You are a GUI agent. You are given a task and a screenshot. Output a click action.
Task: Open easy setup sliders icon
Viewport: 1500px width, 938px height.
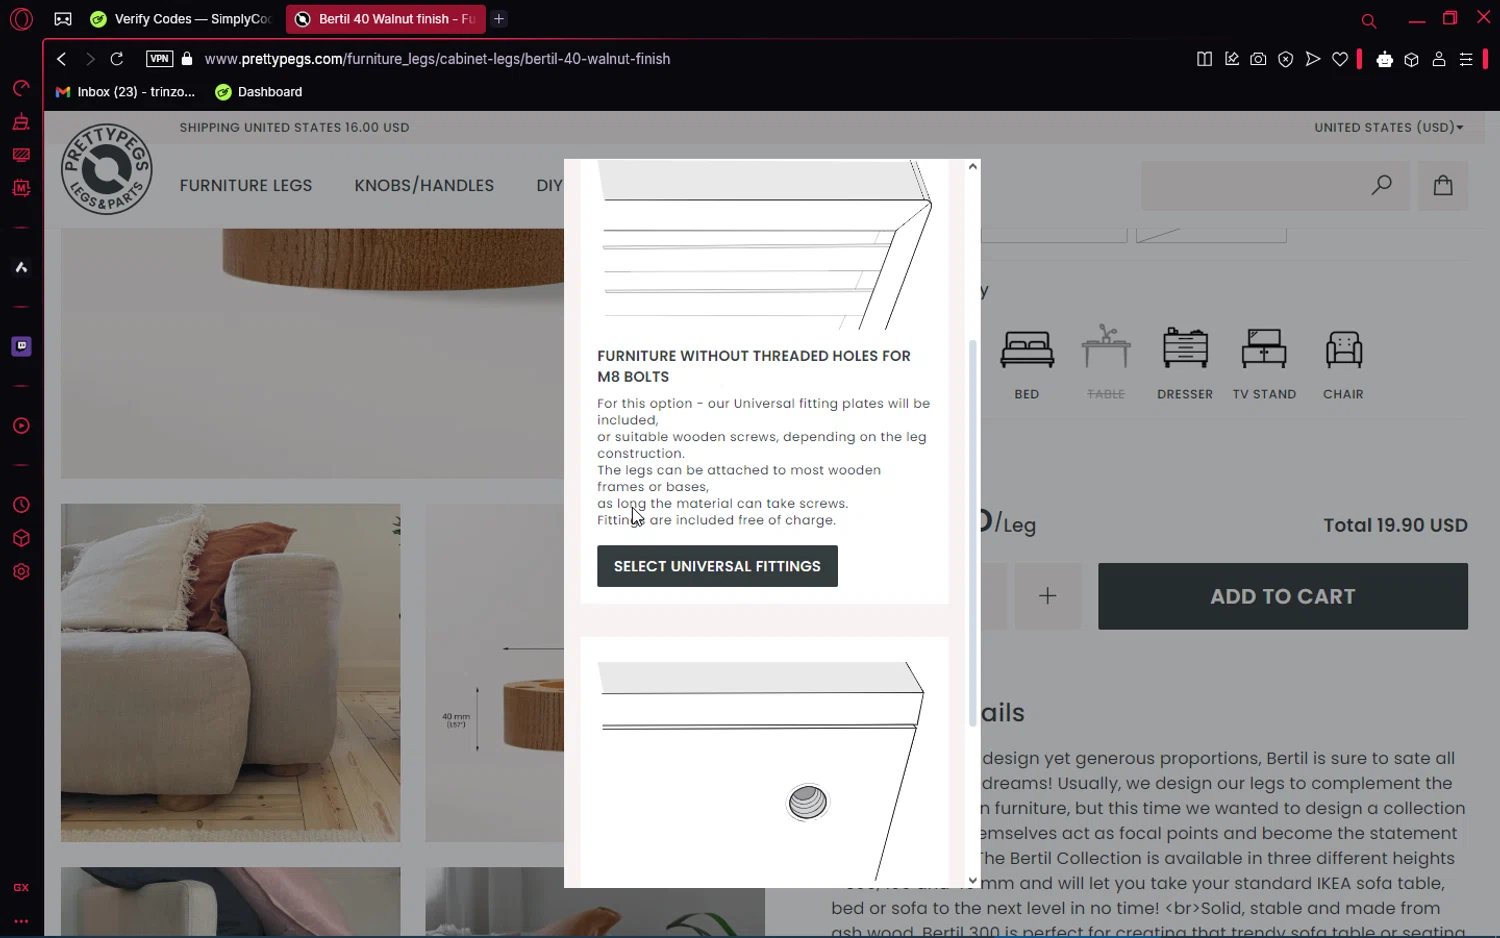tap(1466, 60)
